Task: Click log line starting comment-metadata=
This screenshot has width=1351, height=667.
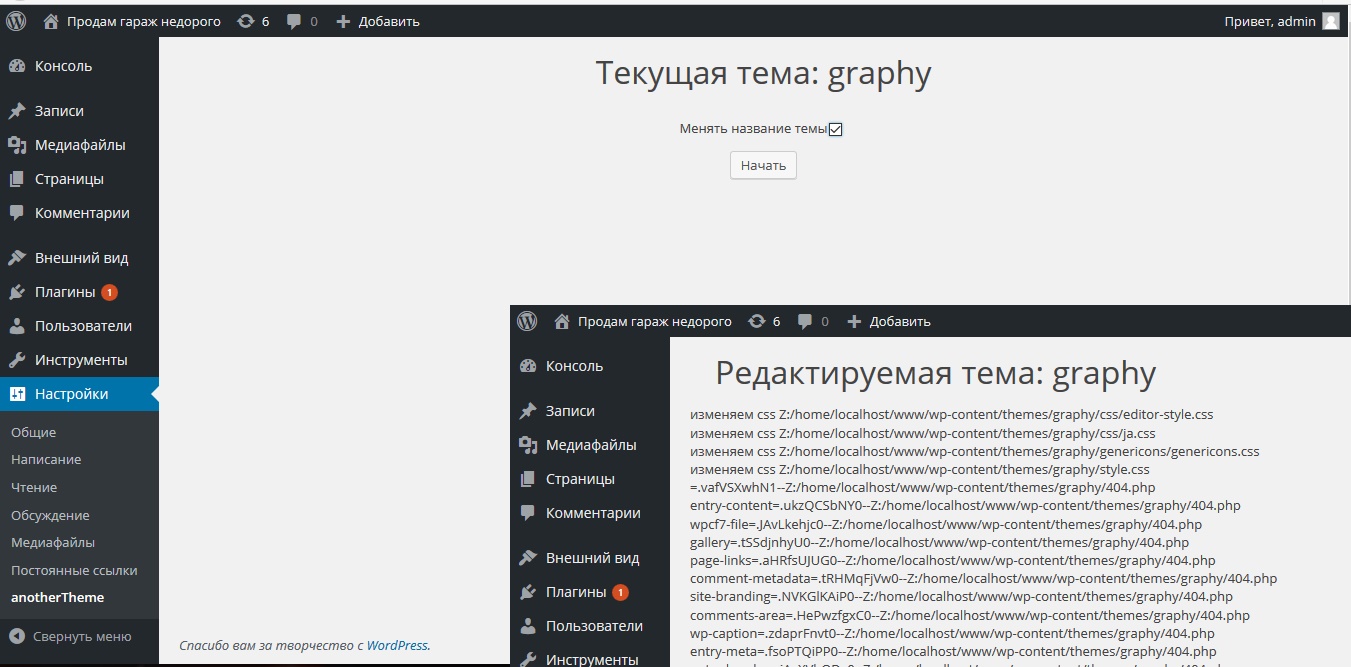Action: tap(983, 579)
